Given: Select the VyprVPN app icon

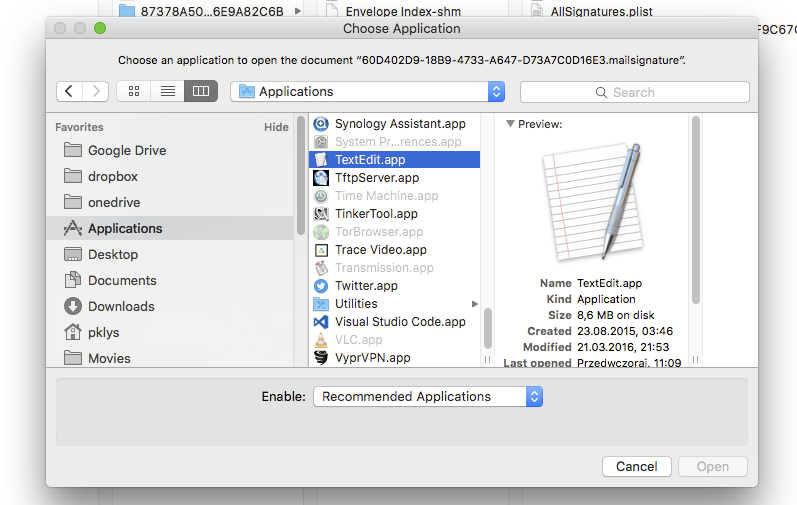Looking at the screenshot, I should 321,358.
